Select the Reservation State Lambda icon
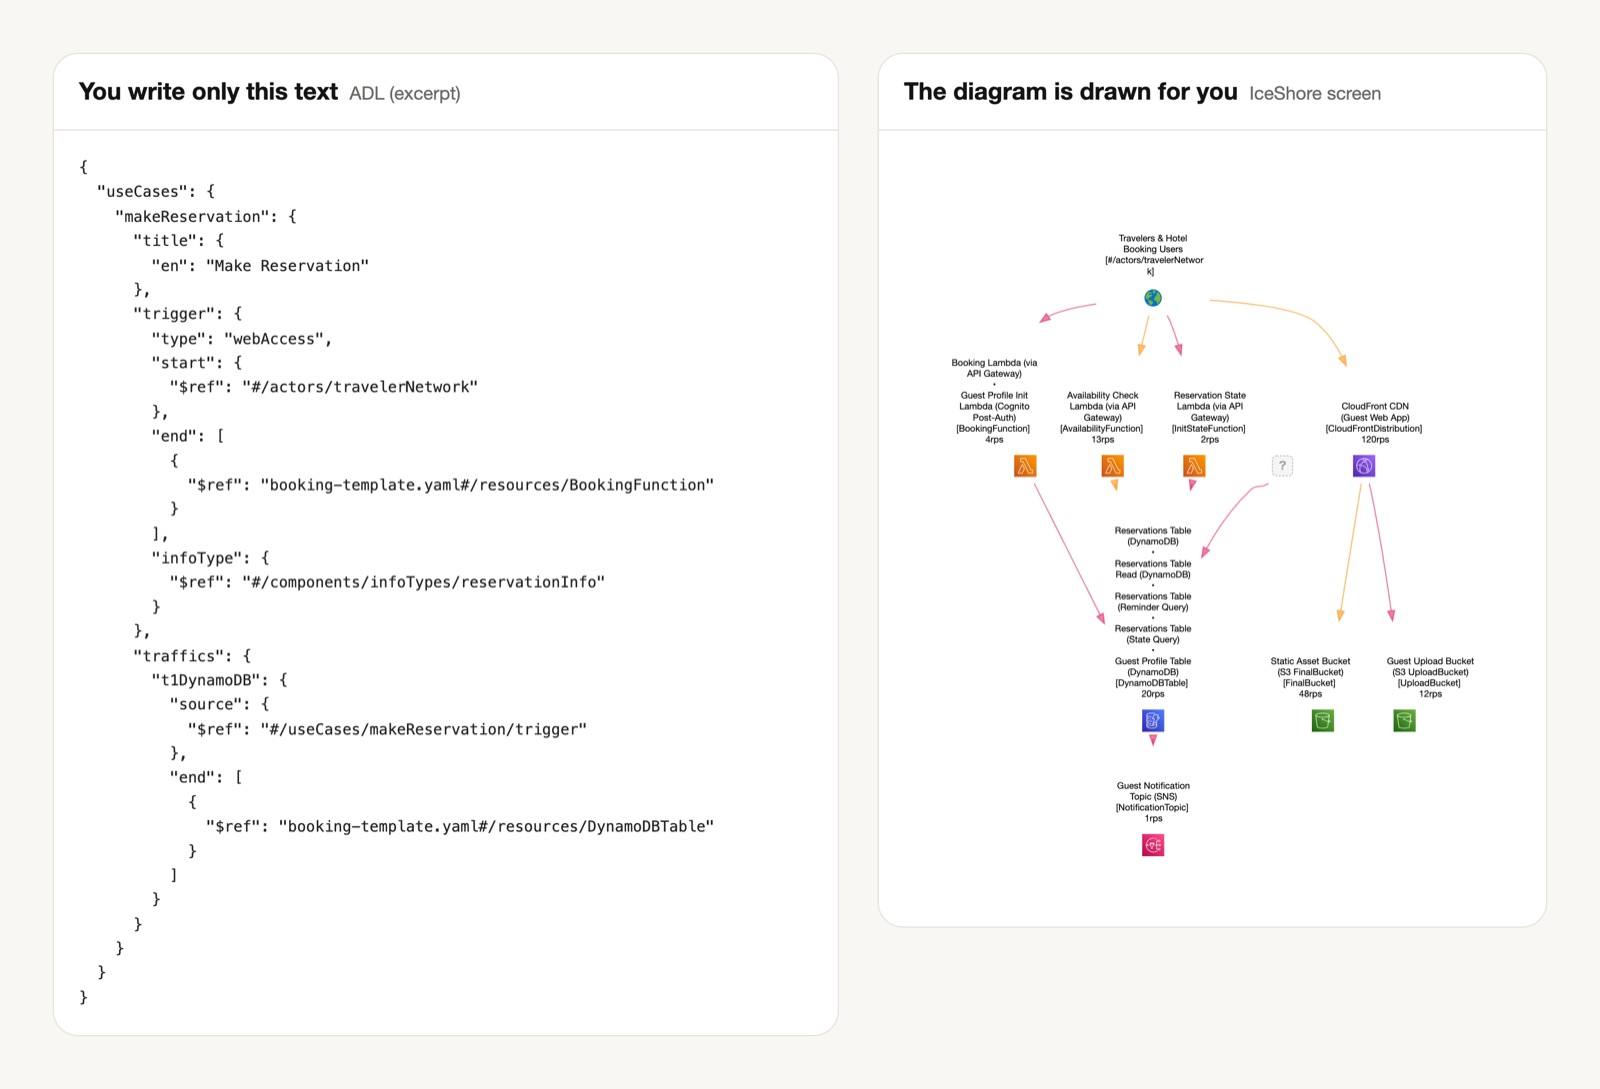The width and height of the screenshot is (1600, 1089). tap(1194, 466)
